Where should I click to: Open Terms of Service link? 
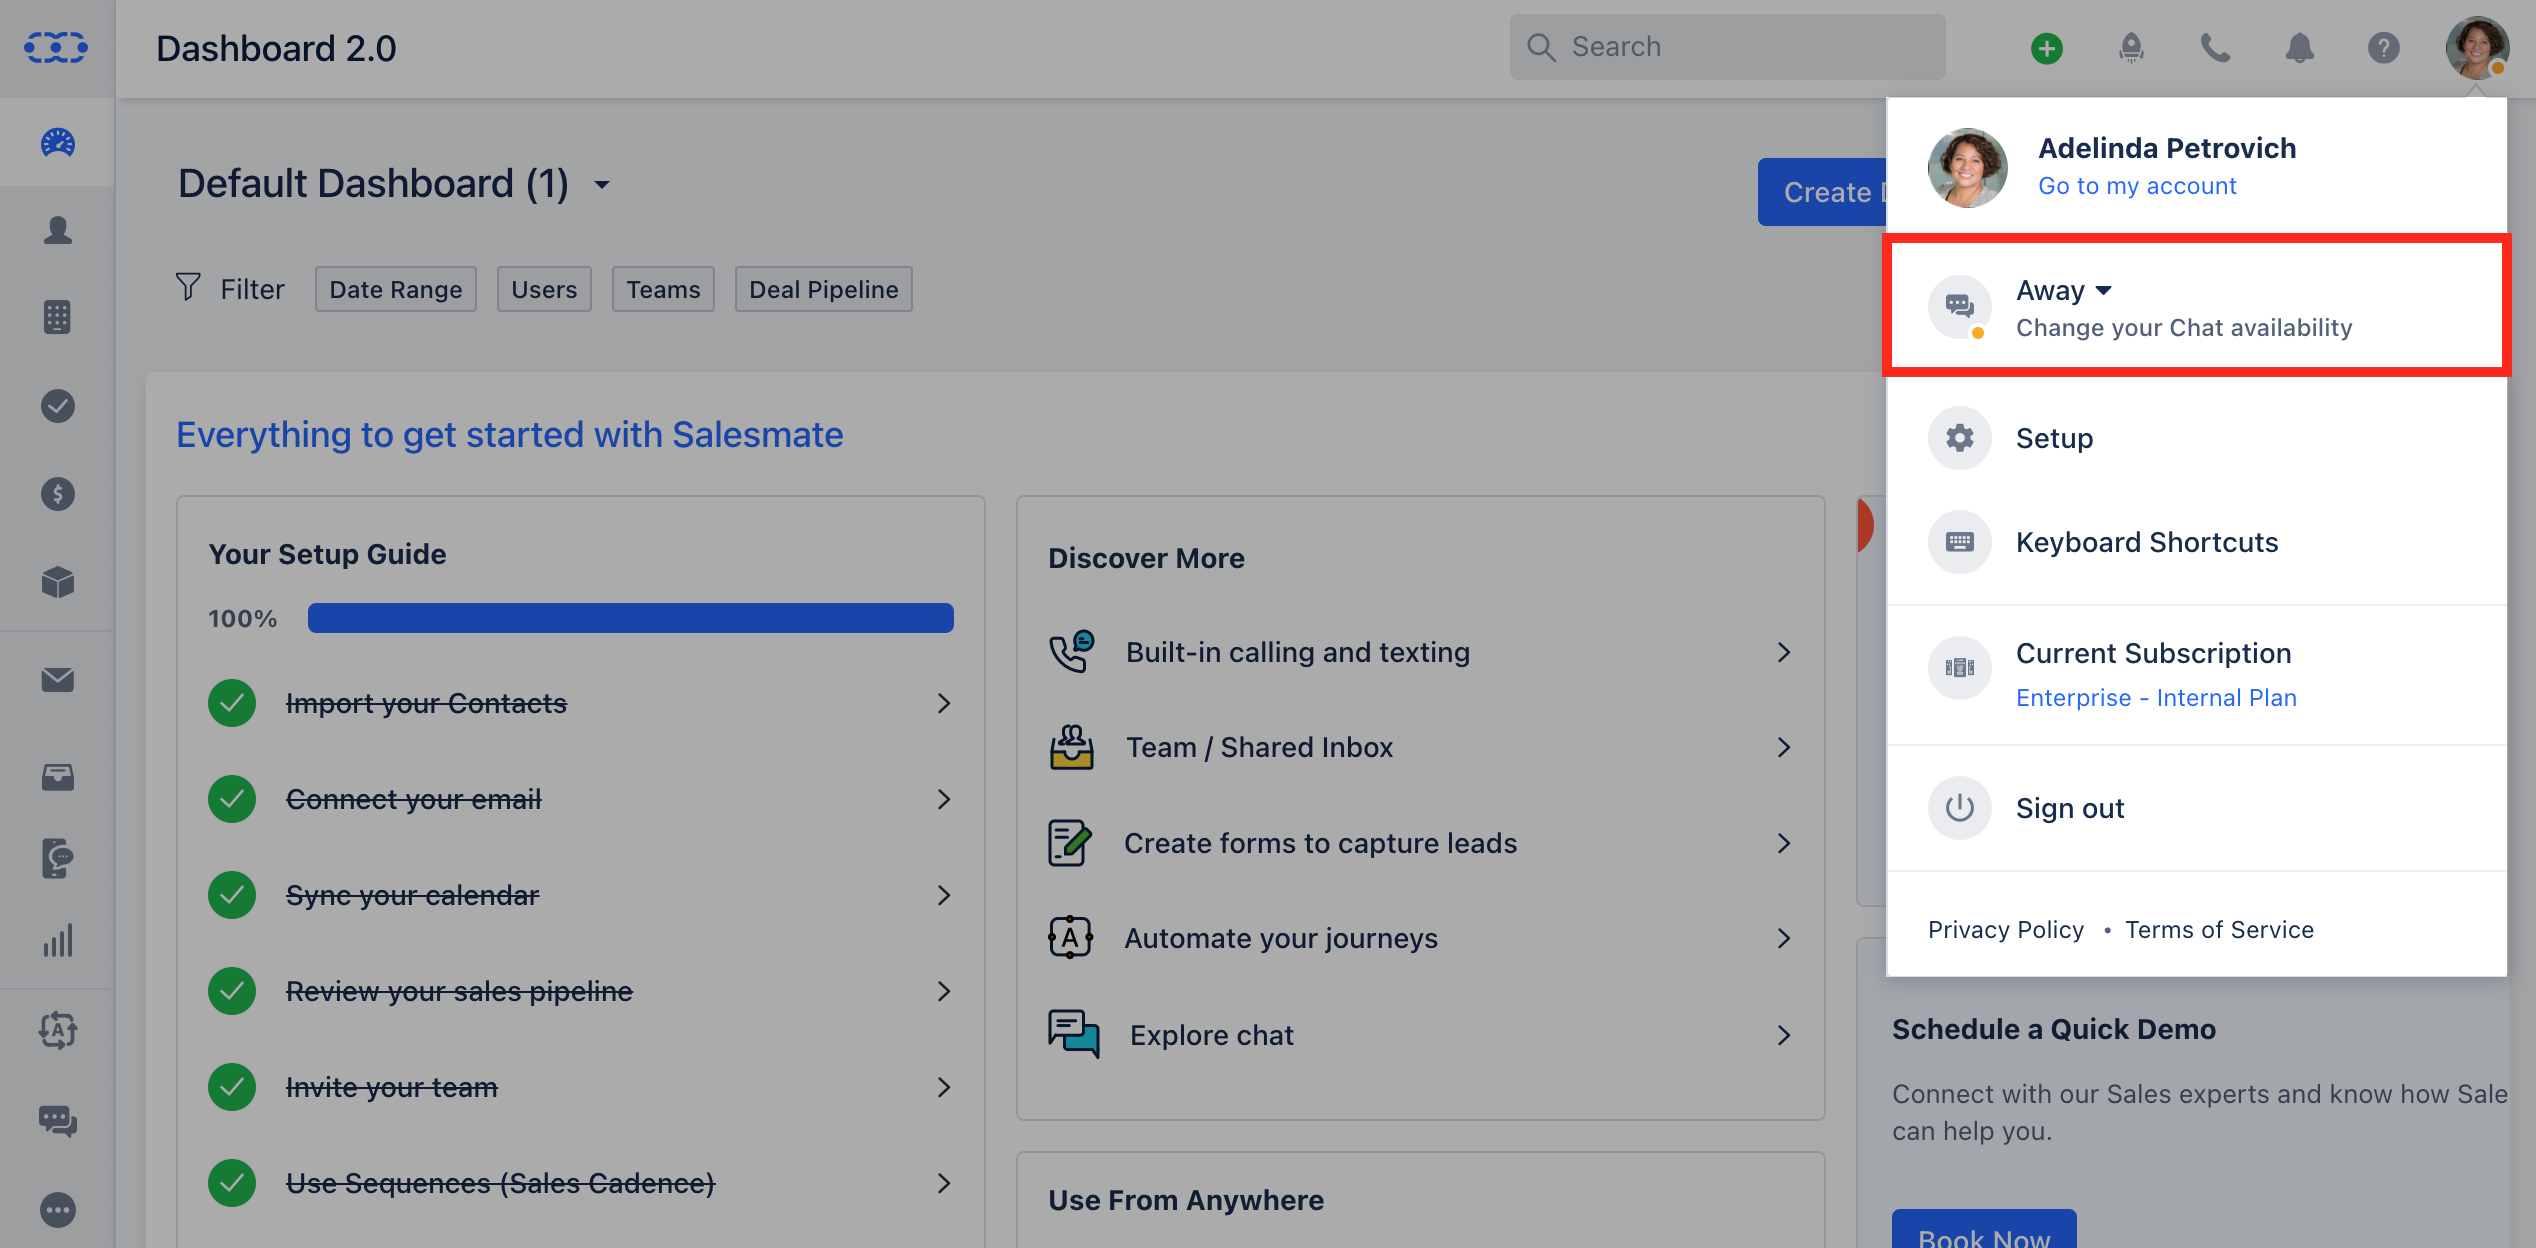pos(2219,930)
